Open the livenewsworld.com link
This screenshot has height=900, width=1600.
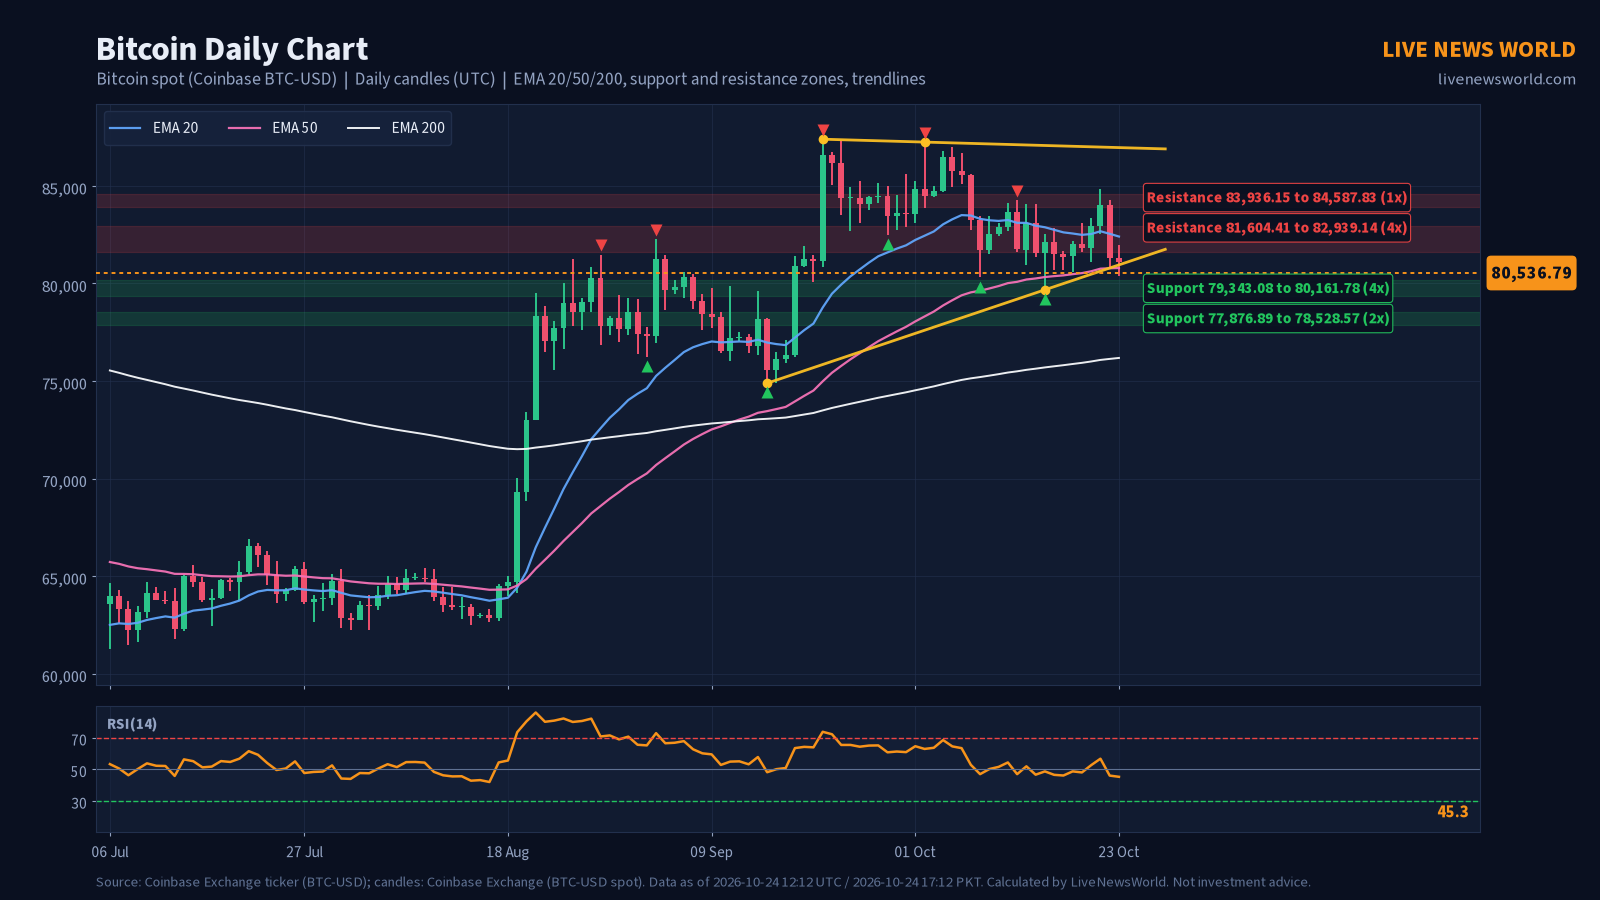[1507, 79]
